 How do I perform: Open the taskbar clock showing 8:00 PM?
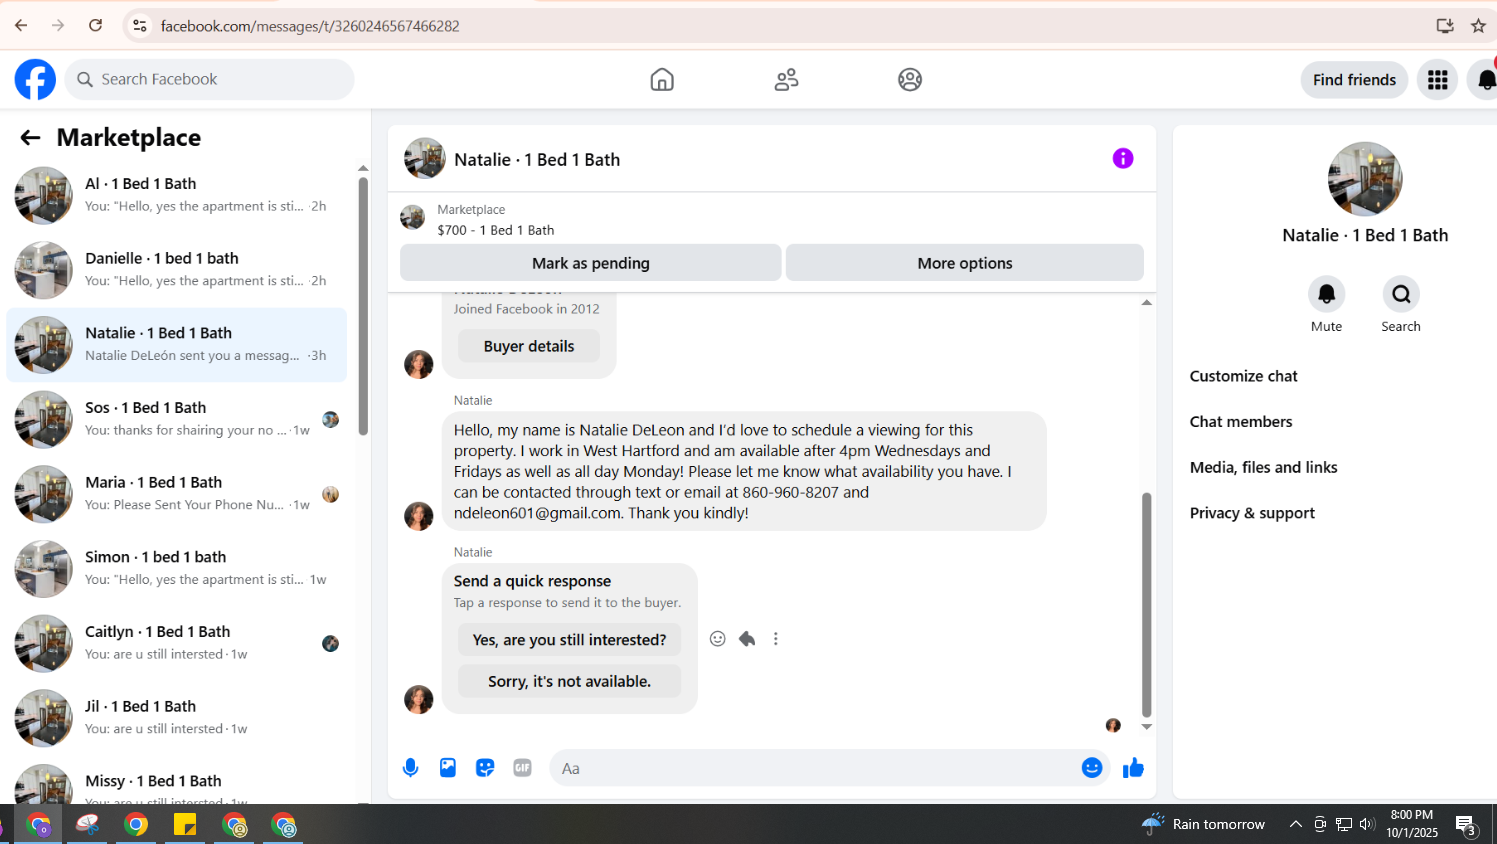coord(1412,823)
